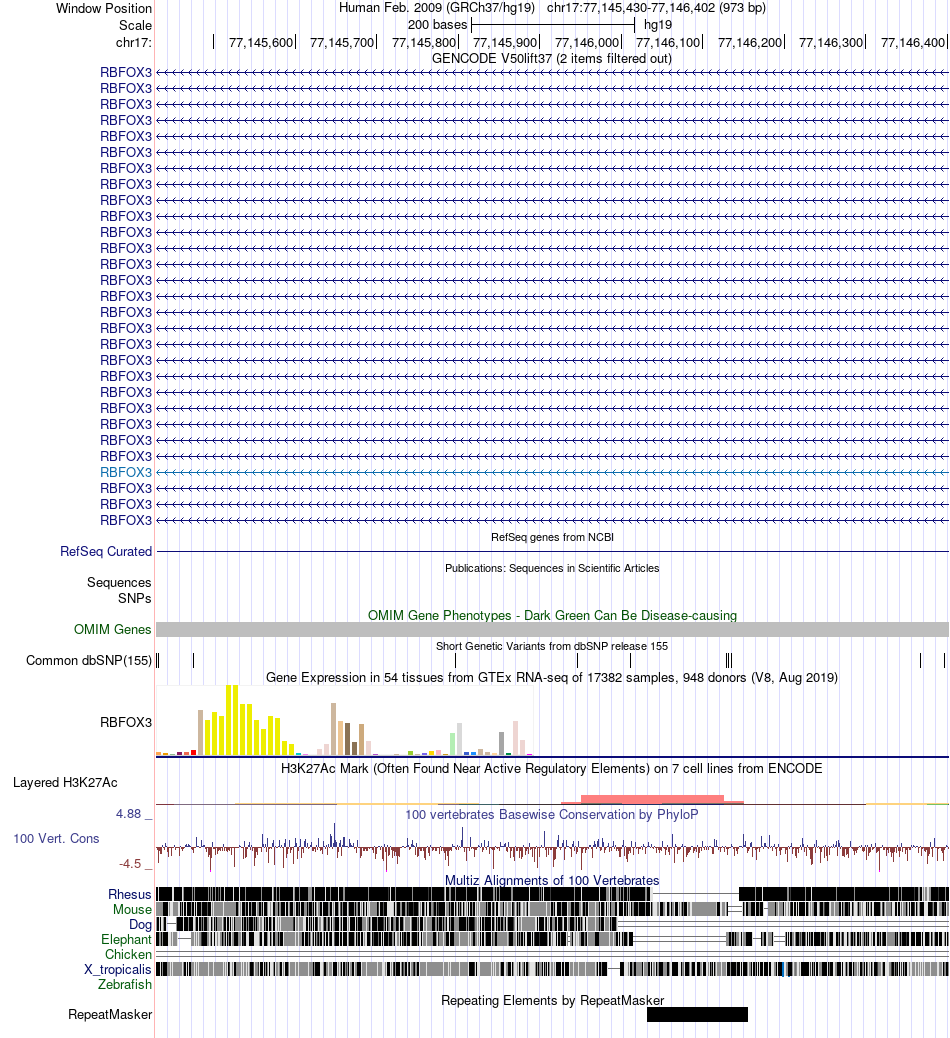Image resolution: width=950 pixels, height=1038 pixels.
Task: Click the Sequences track label
Action: pos(119,583)
